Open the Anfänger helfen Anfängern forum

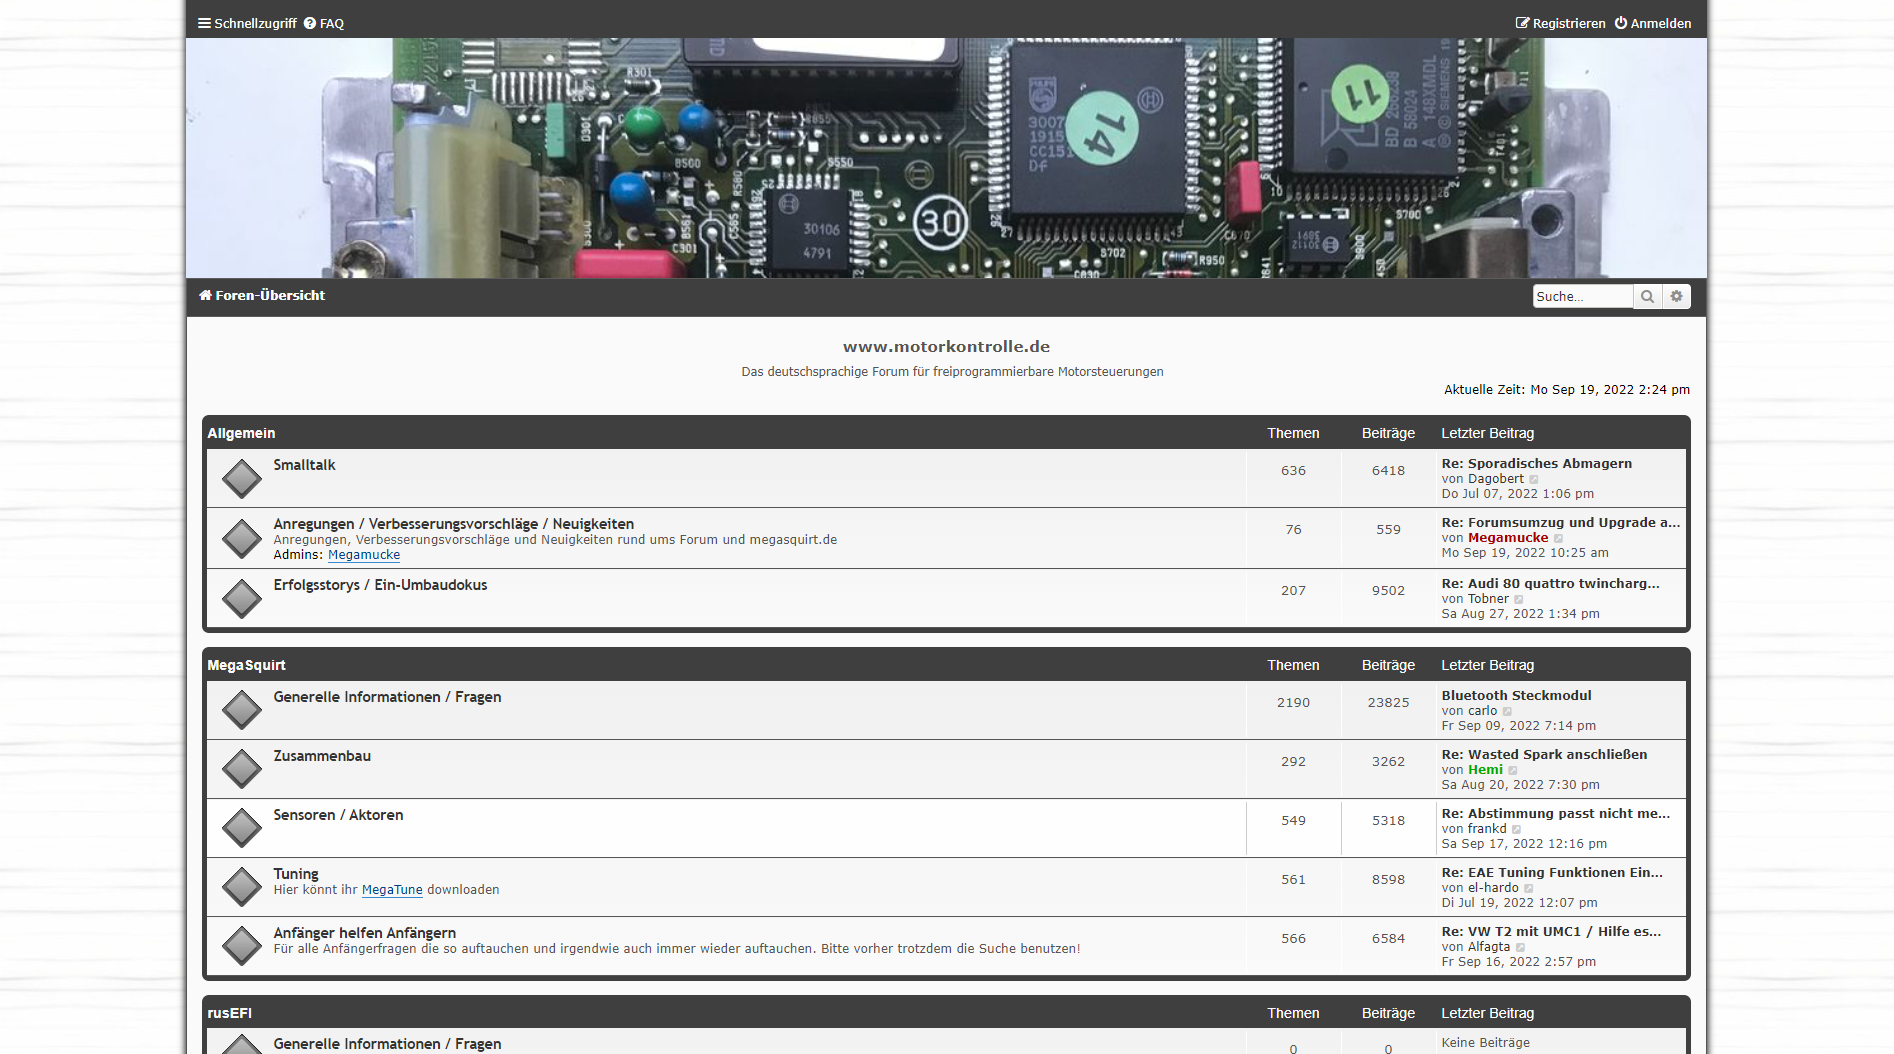click(364, 933)
